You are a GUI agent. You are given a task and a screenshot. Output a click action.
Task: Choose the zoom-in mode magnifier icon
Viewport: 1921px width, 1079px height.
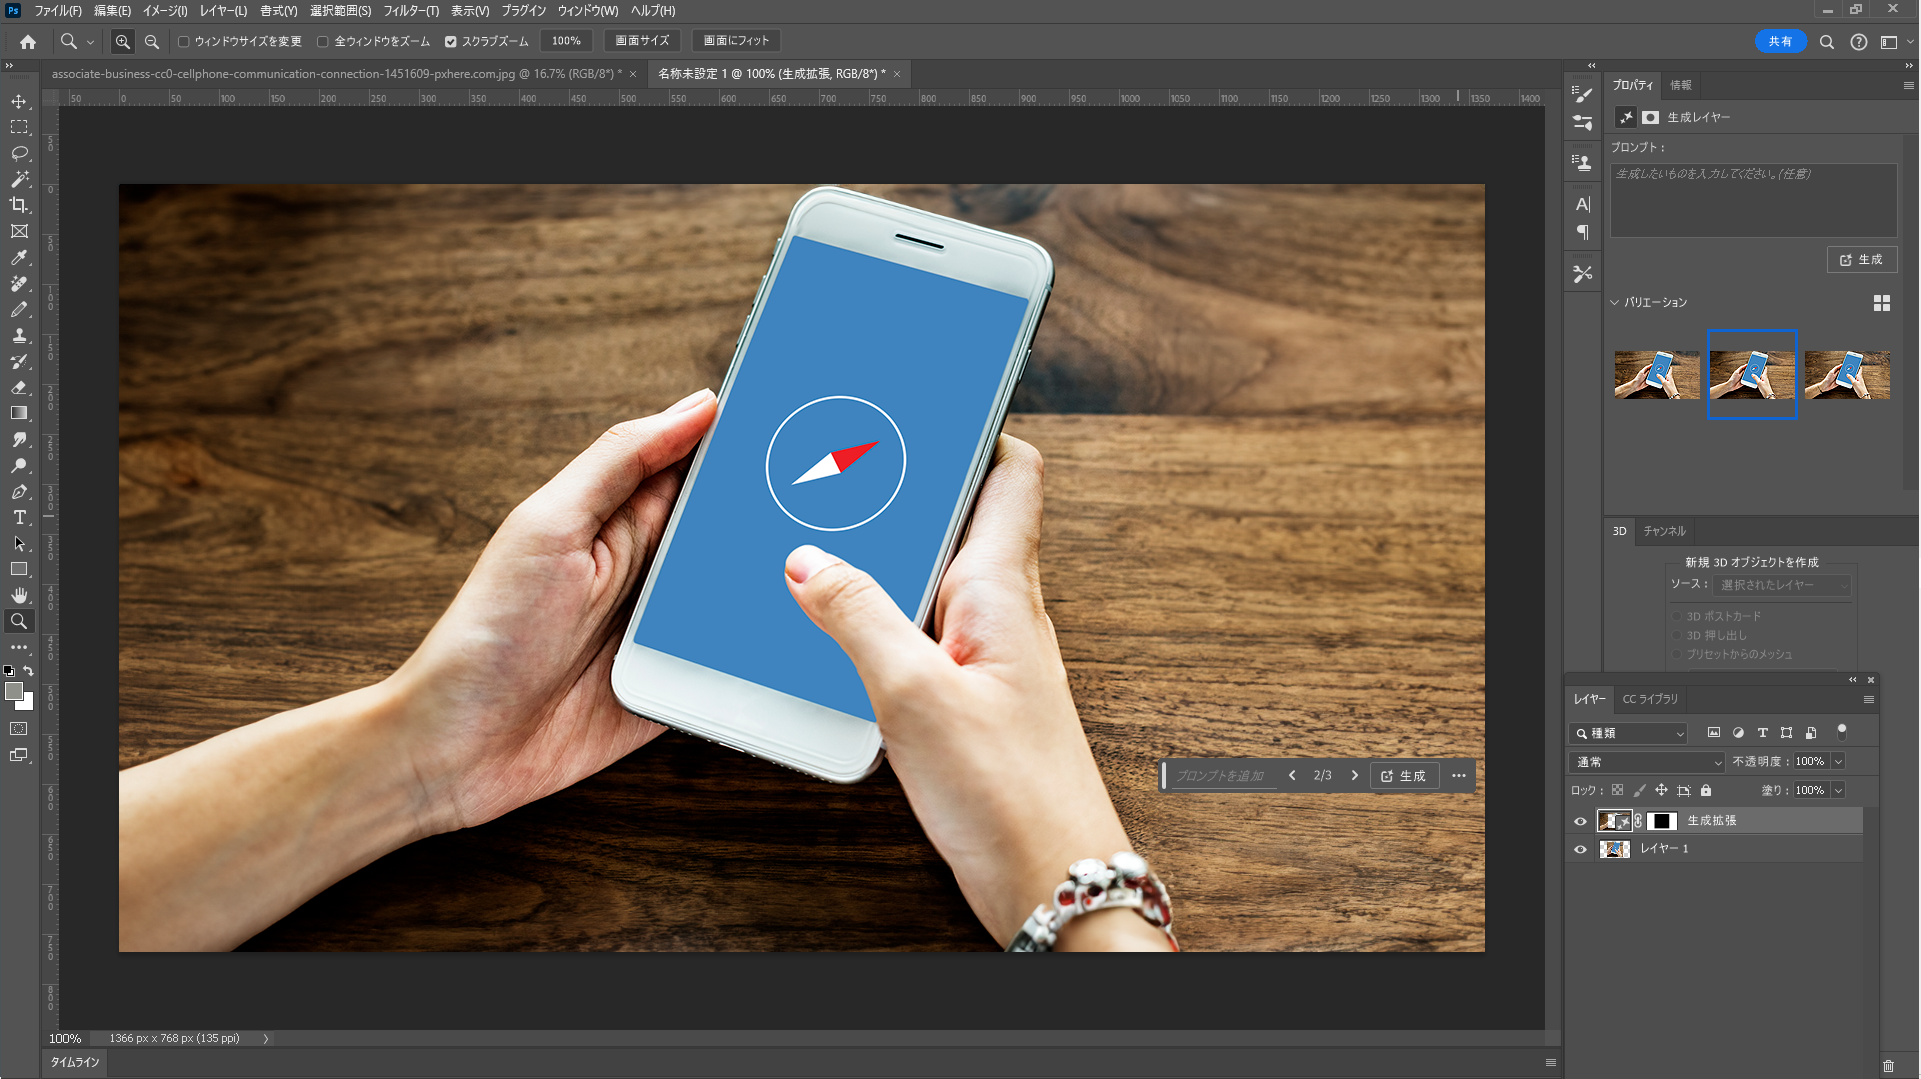122,41
